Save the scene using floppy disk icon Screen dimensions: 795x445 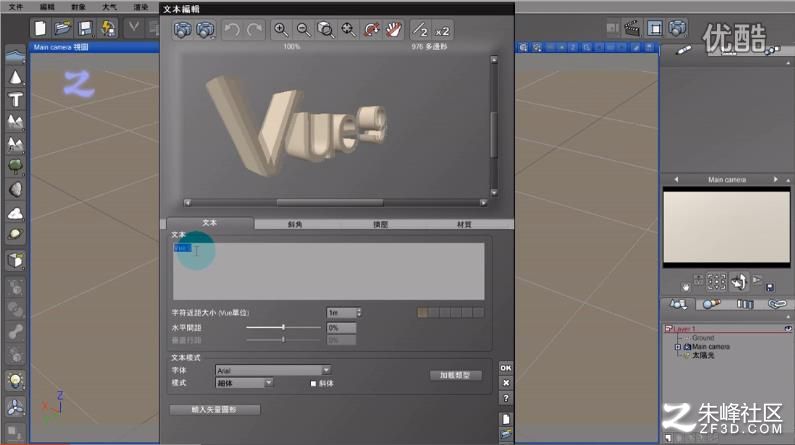pyautogui.click(x=85, y=28)
